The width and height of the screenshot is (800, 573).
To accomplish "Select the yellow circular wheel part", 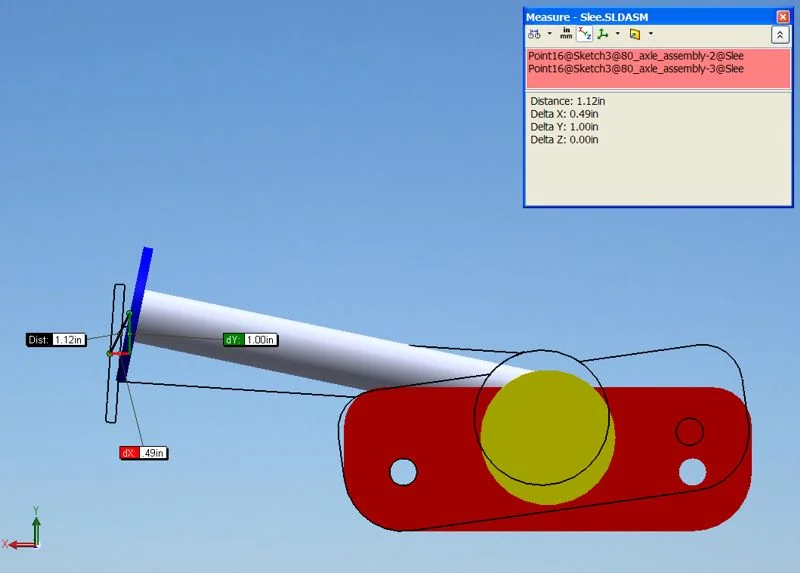I will point(547,435).
